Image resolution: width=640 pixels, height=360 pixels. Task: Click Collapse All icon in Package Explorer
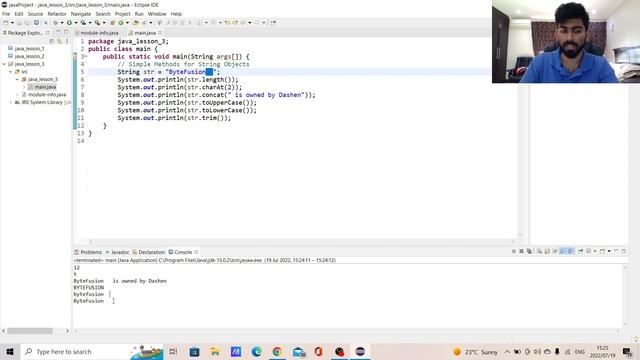point(52,41)
